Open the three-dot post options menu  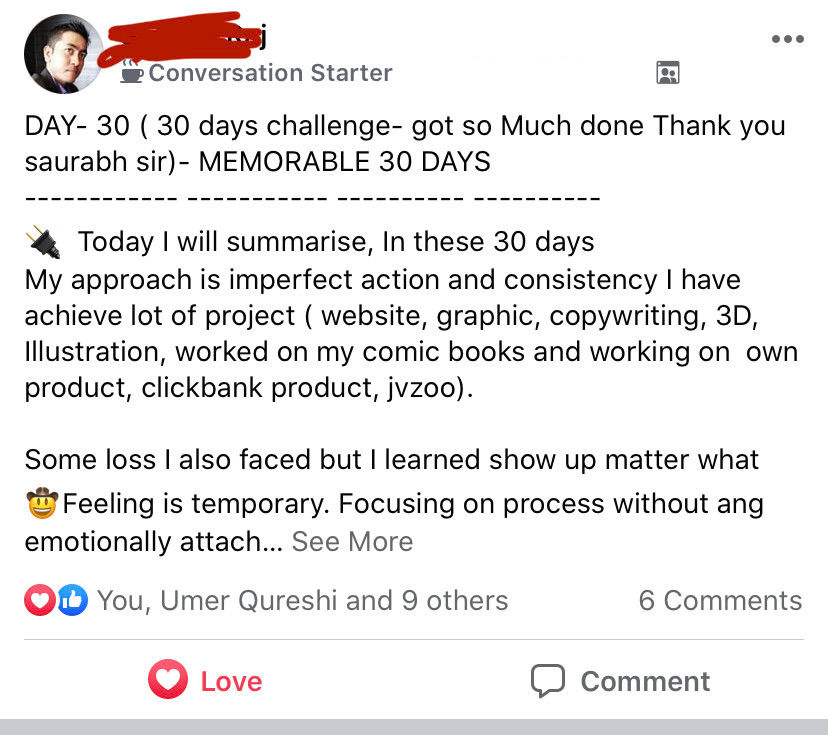(x=787, y=39)
